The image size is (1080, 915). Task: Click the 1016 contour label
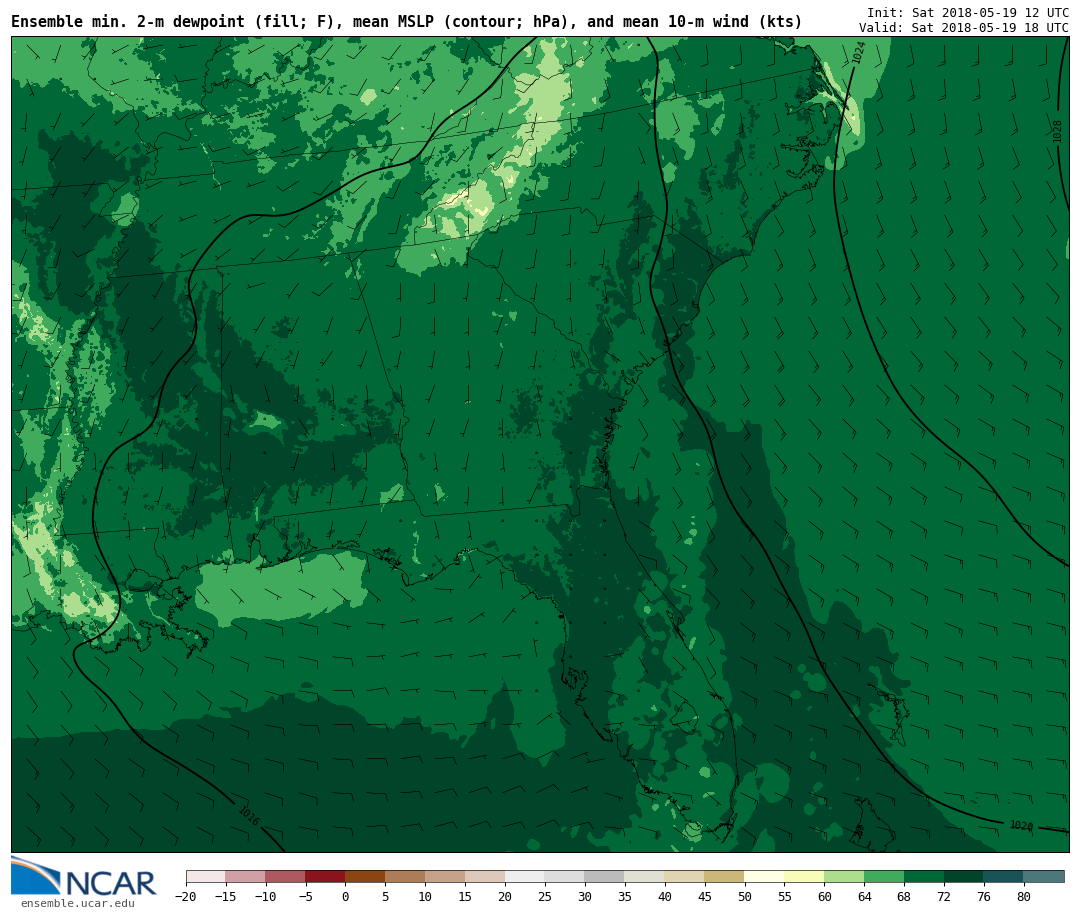click(x=249, y=816)
